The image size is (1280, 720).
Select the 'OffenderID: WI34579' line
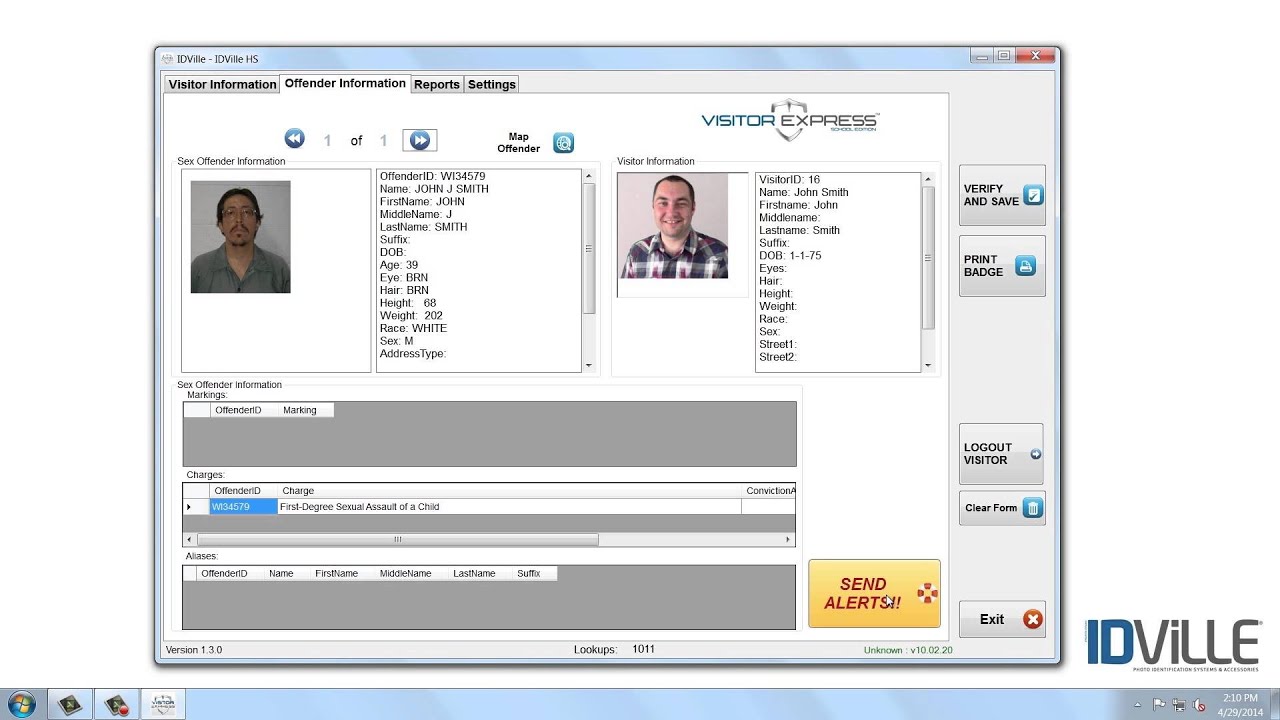(x=432, y=176)
